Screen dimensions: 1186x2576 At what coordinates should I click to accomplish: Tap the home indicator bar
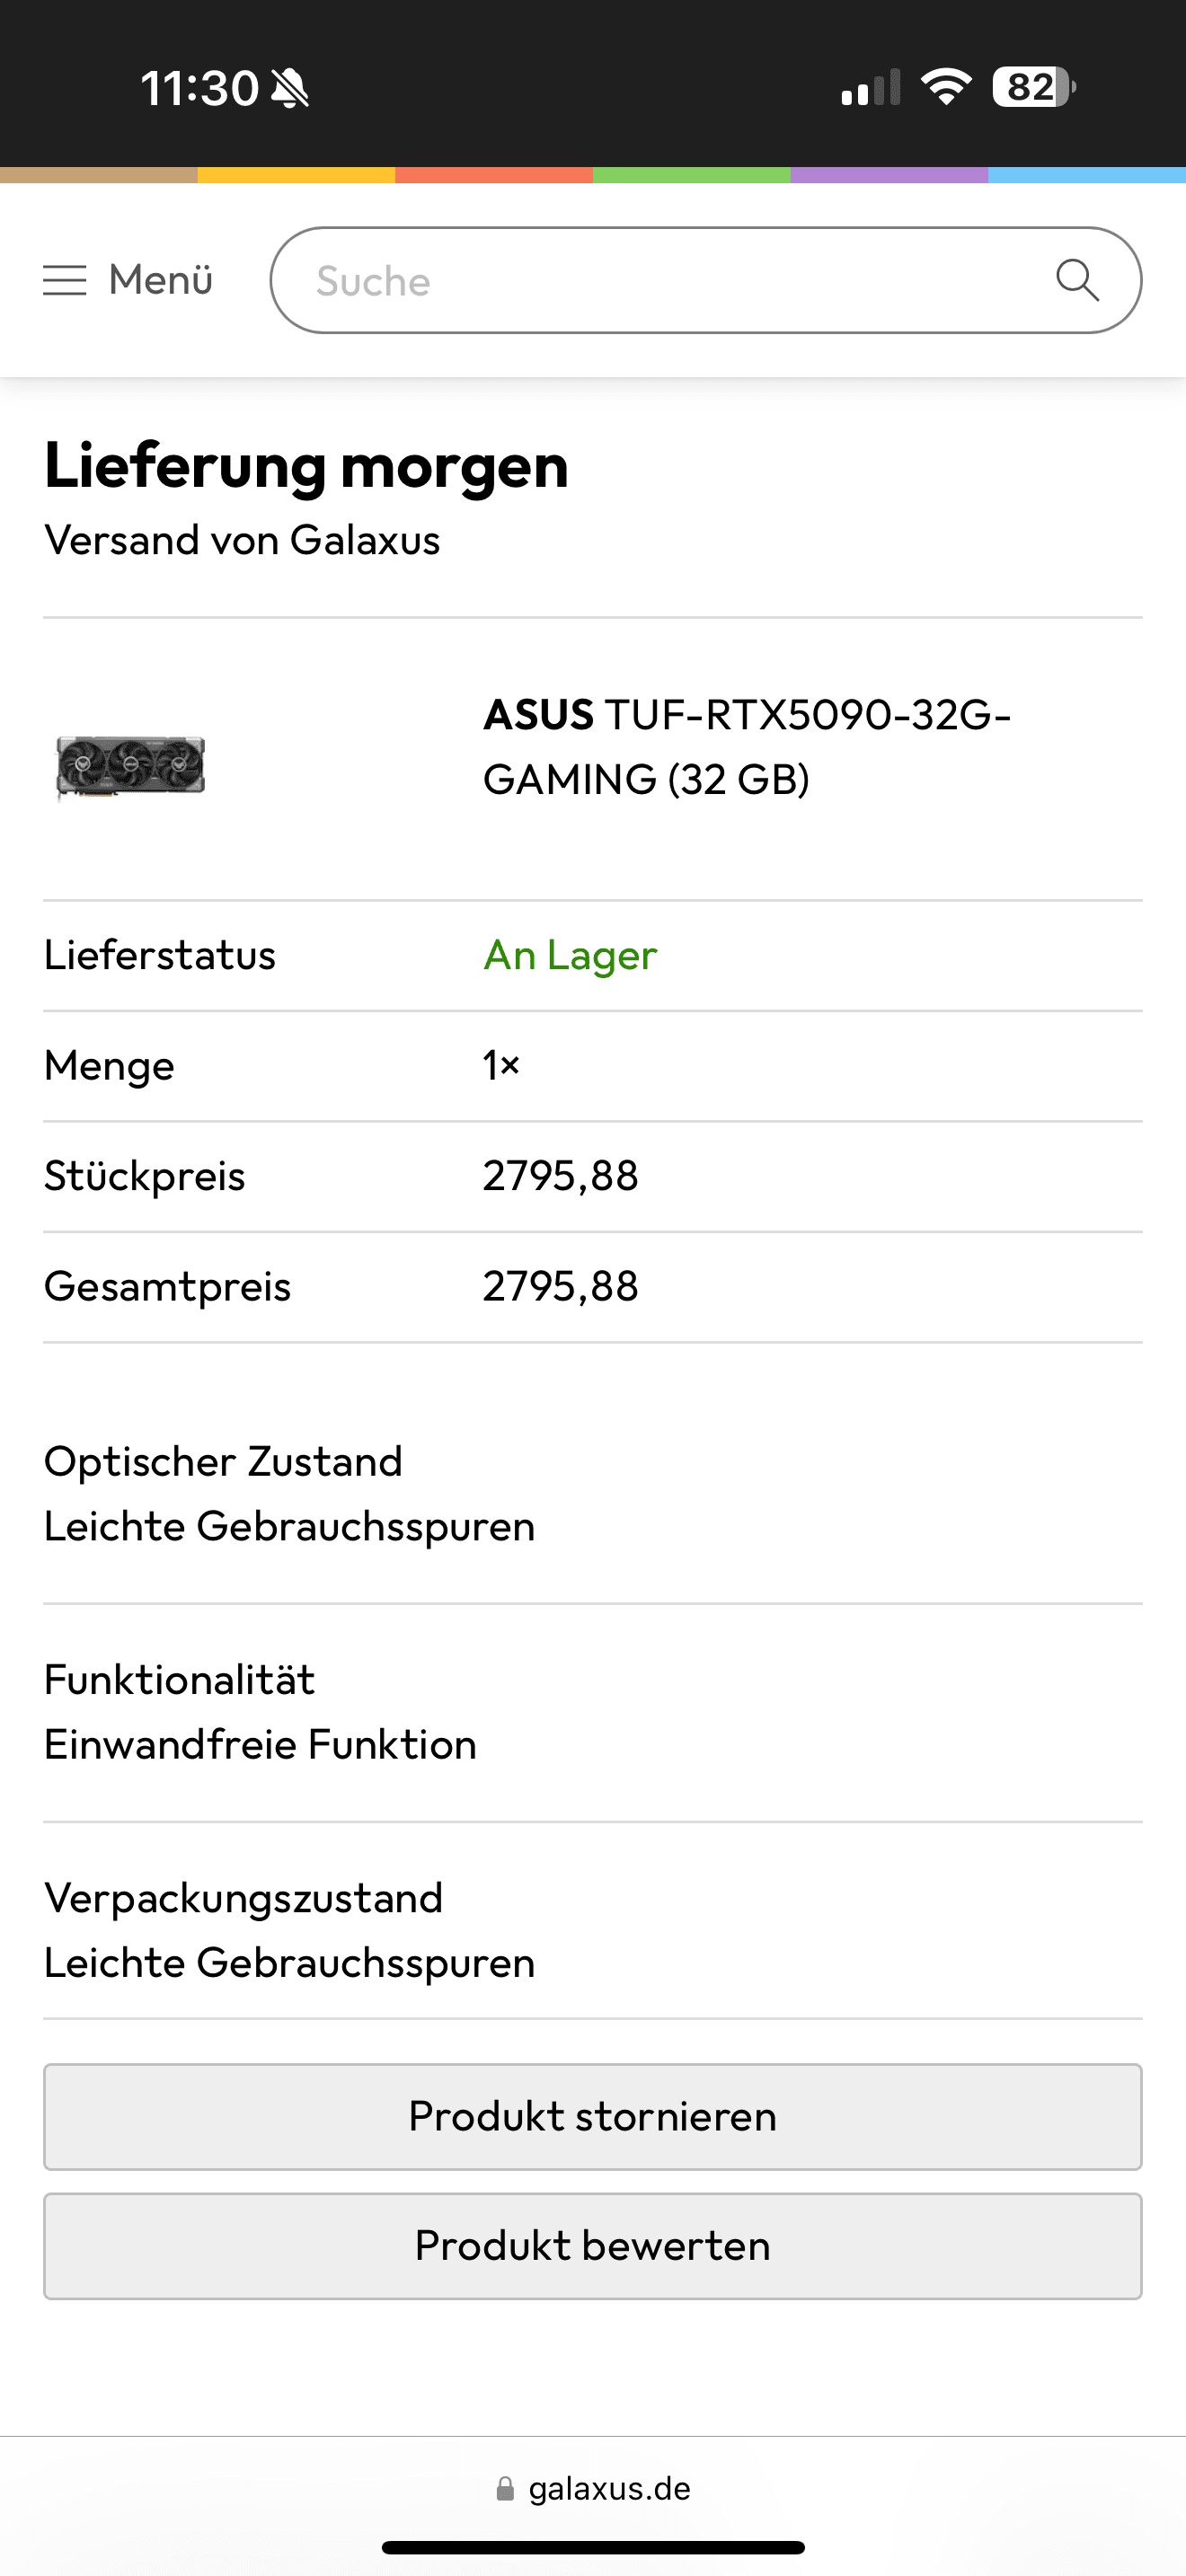click(x=593, y=2547)
